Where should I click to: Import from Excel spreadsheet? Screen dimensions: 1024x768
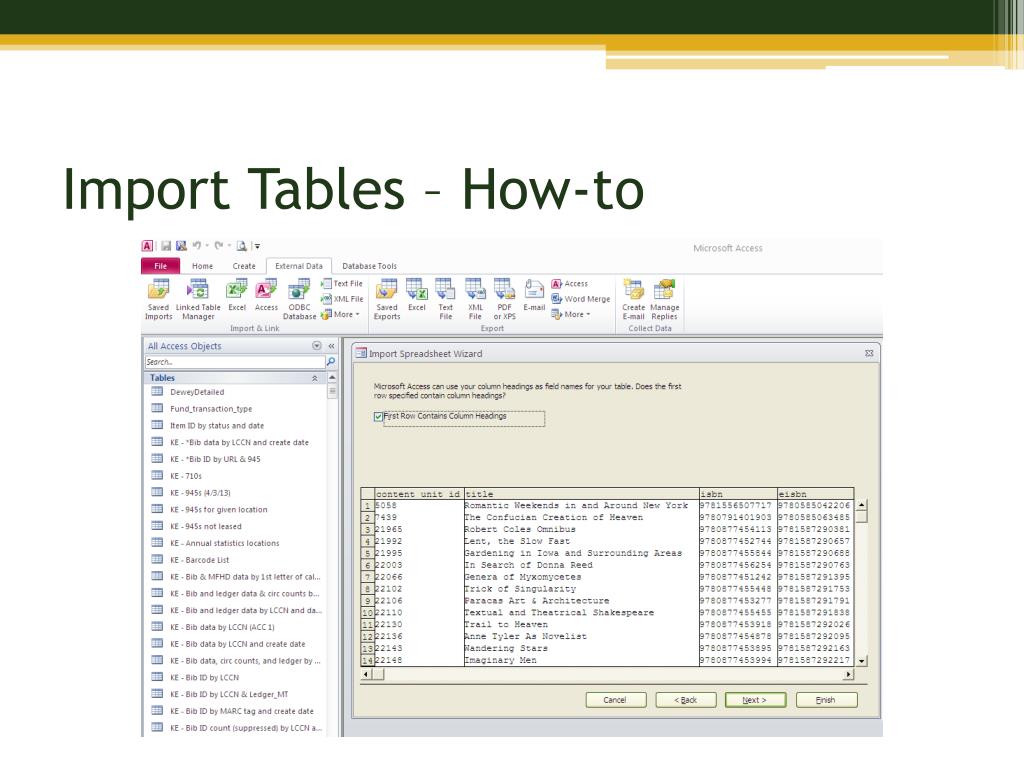236,295
